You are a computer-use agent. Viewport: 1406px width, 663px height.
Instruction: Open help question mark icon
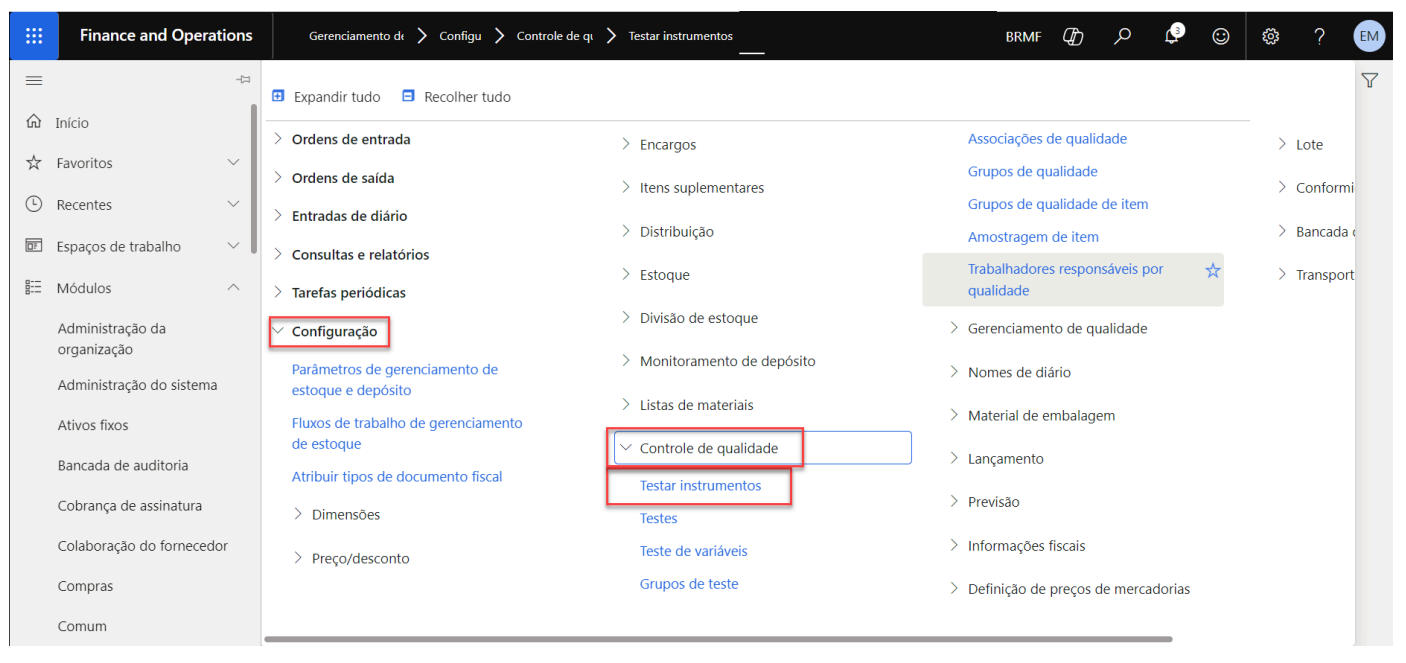click(x=1319, y=36)
